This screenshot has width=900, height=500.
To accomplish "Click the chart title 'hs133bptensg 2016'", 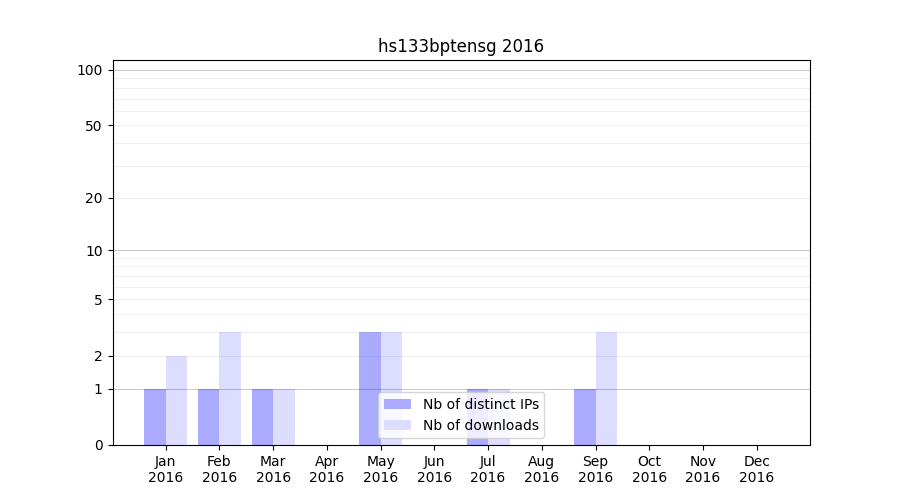I will coord(461,46).
